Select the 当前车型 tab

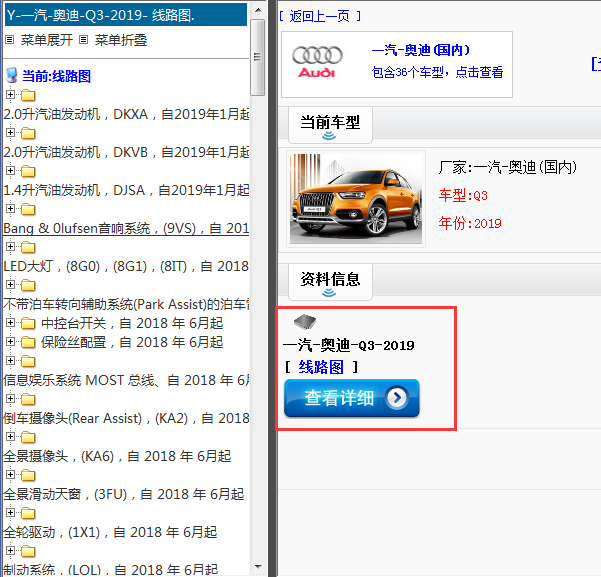330,125
